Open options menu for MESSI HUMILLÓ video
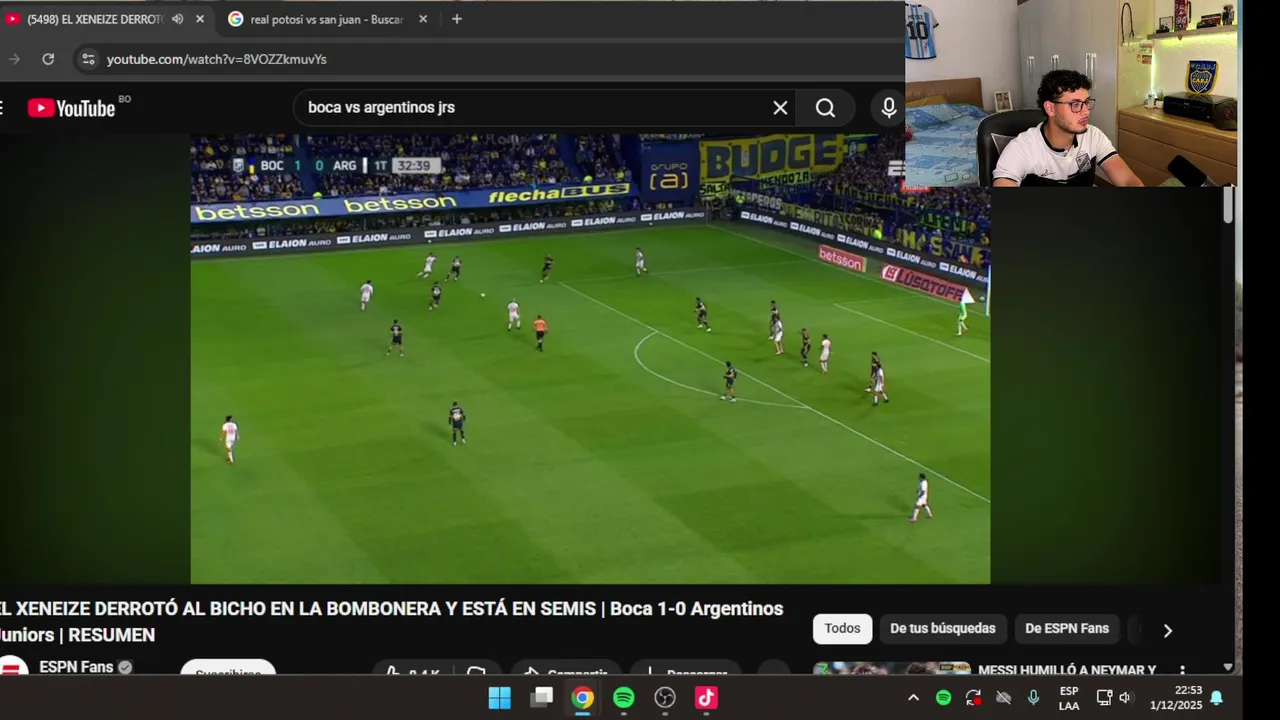Viewport: 1280px width, 720px height. 1182,670
